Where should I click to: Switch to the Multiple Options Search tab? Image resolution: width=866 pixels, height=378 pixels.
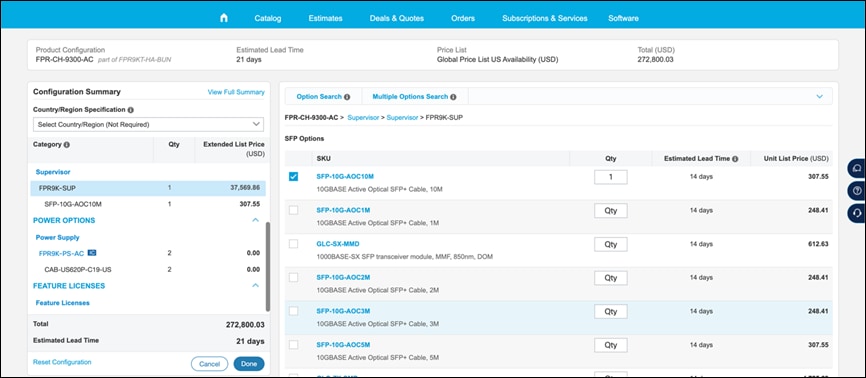(415, 96)
